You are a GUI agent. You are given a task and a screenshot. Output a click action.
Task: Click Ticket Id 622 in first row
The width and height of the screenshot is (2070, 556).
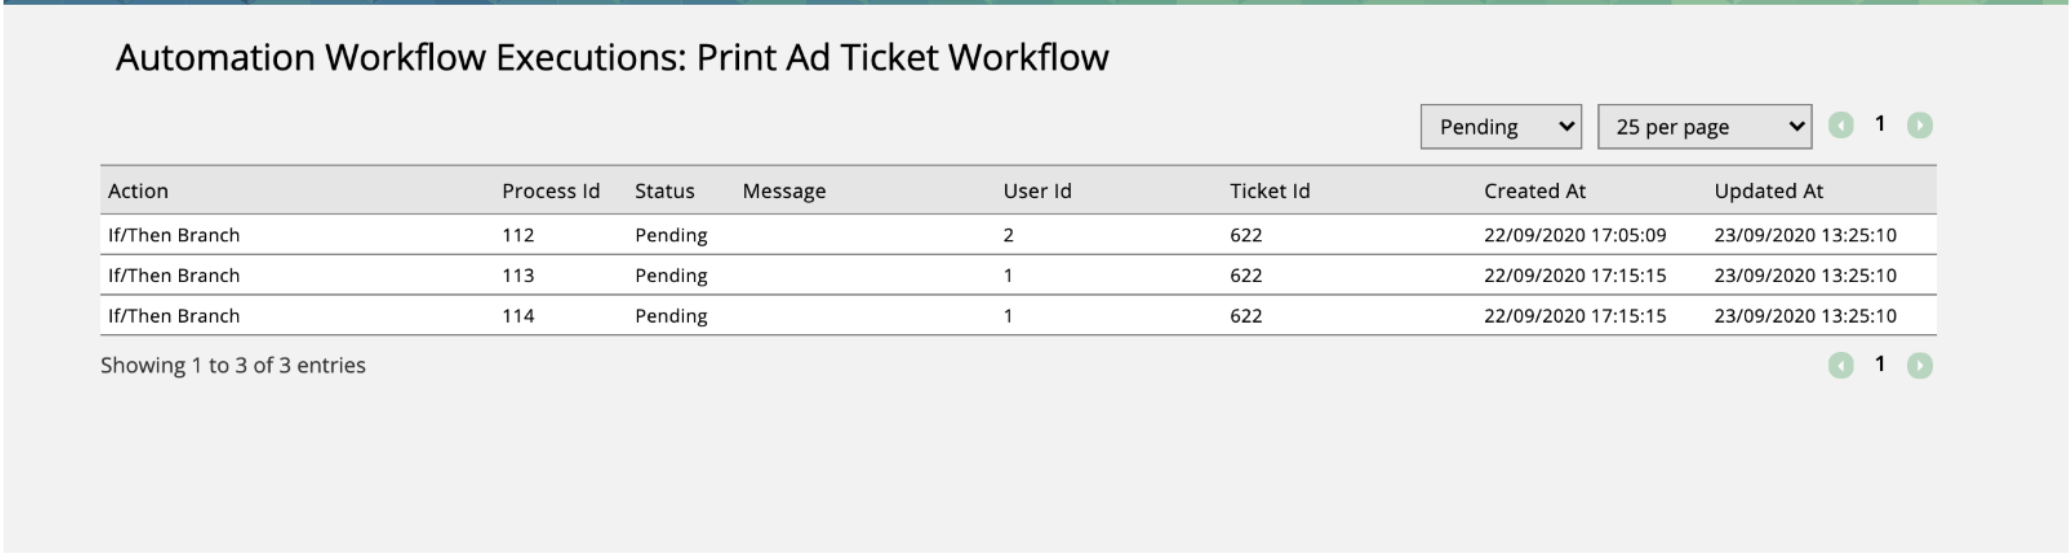[x=1245, y=235]
